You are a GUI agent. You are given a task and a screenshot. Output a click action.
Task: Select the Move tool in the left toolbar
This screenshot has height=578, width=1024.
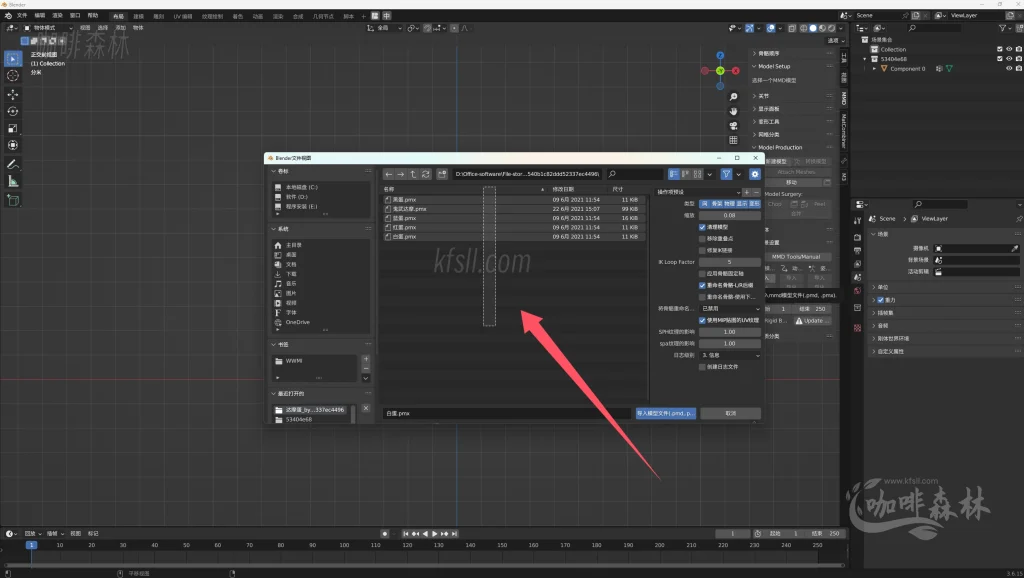(x=13, y=94)
